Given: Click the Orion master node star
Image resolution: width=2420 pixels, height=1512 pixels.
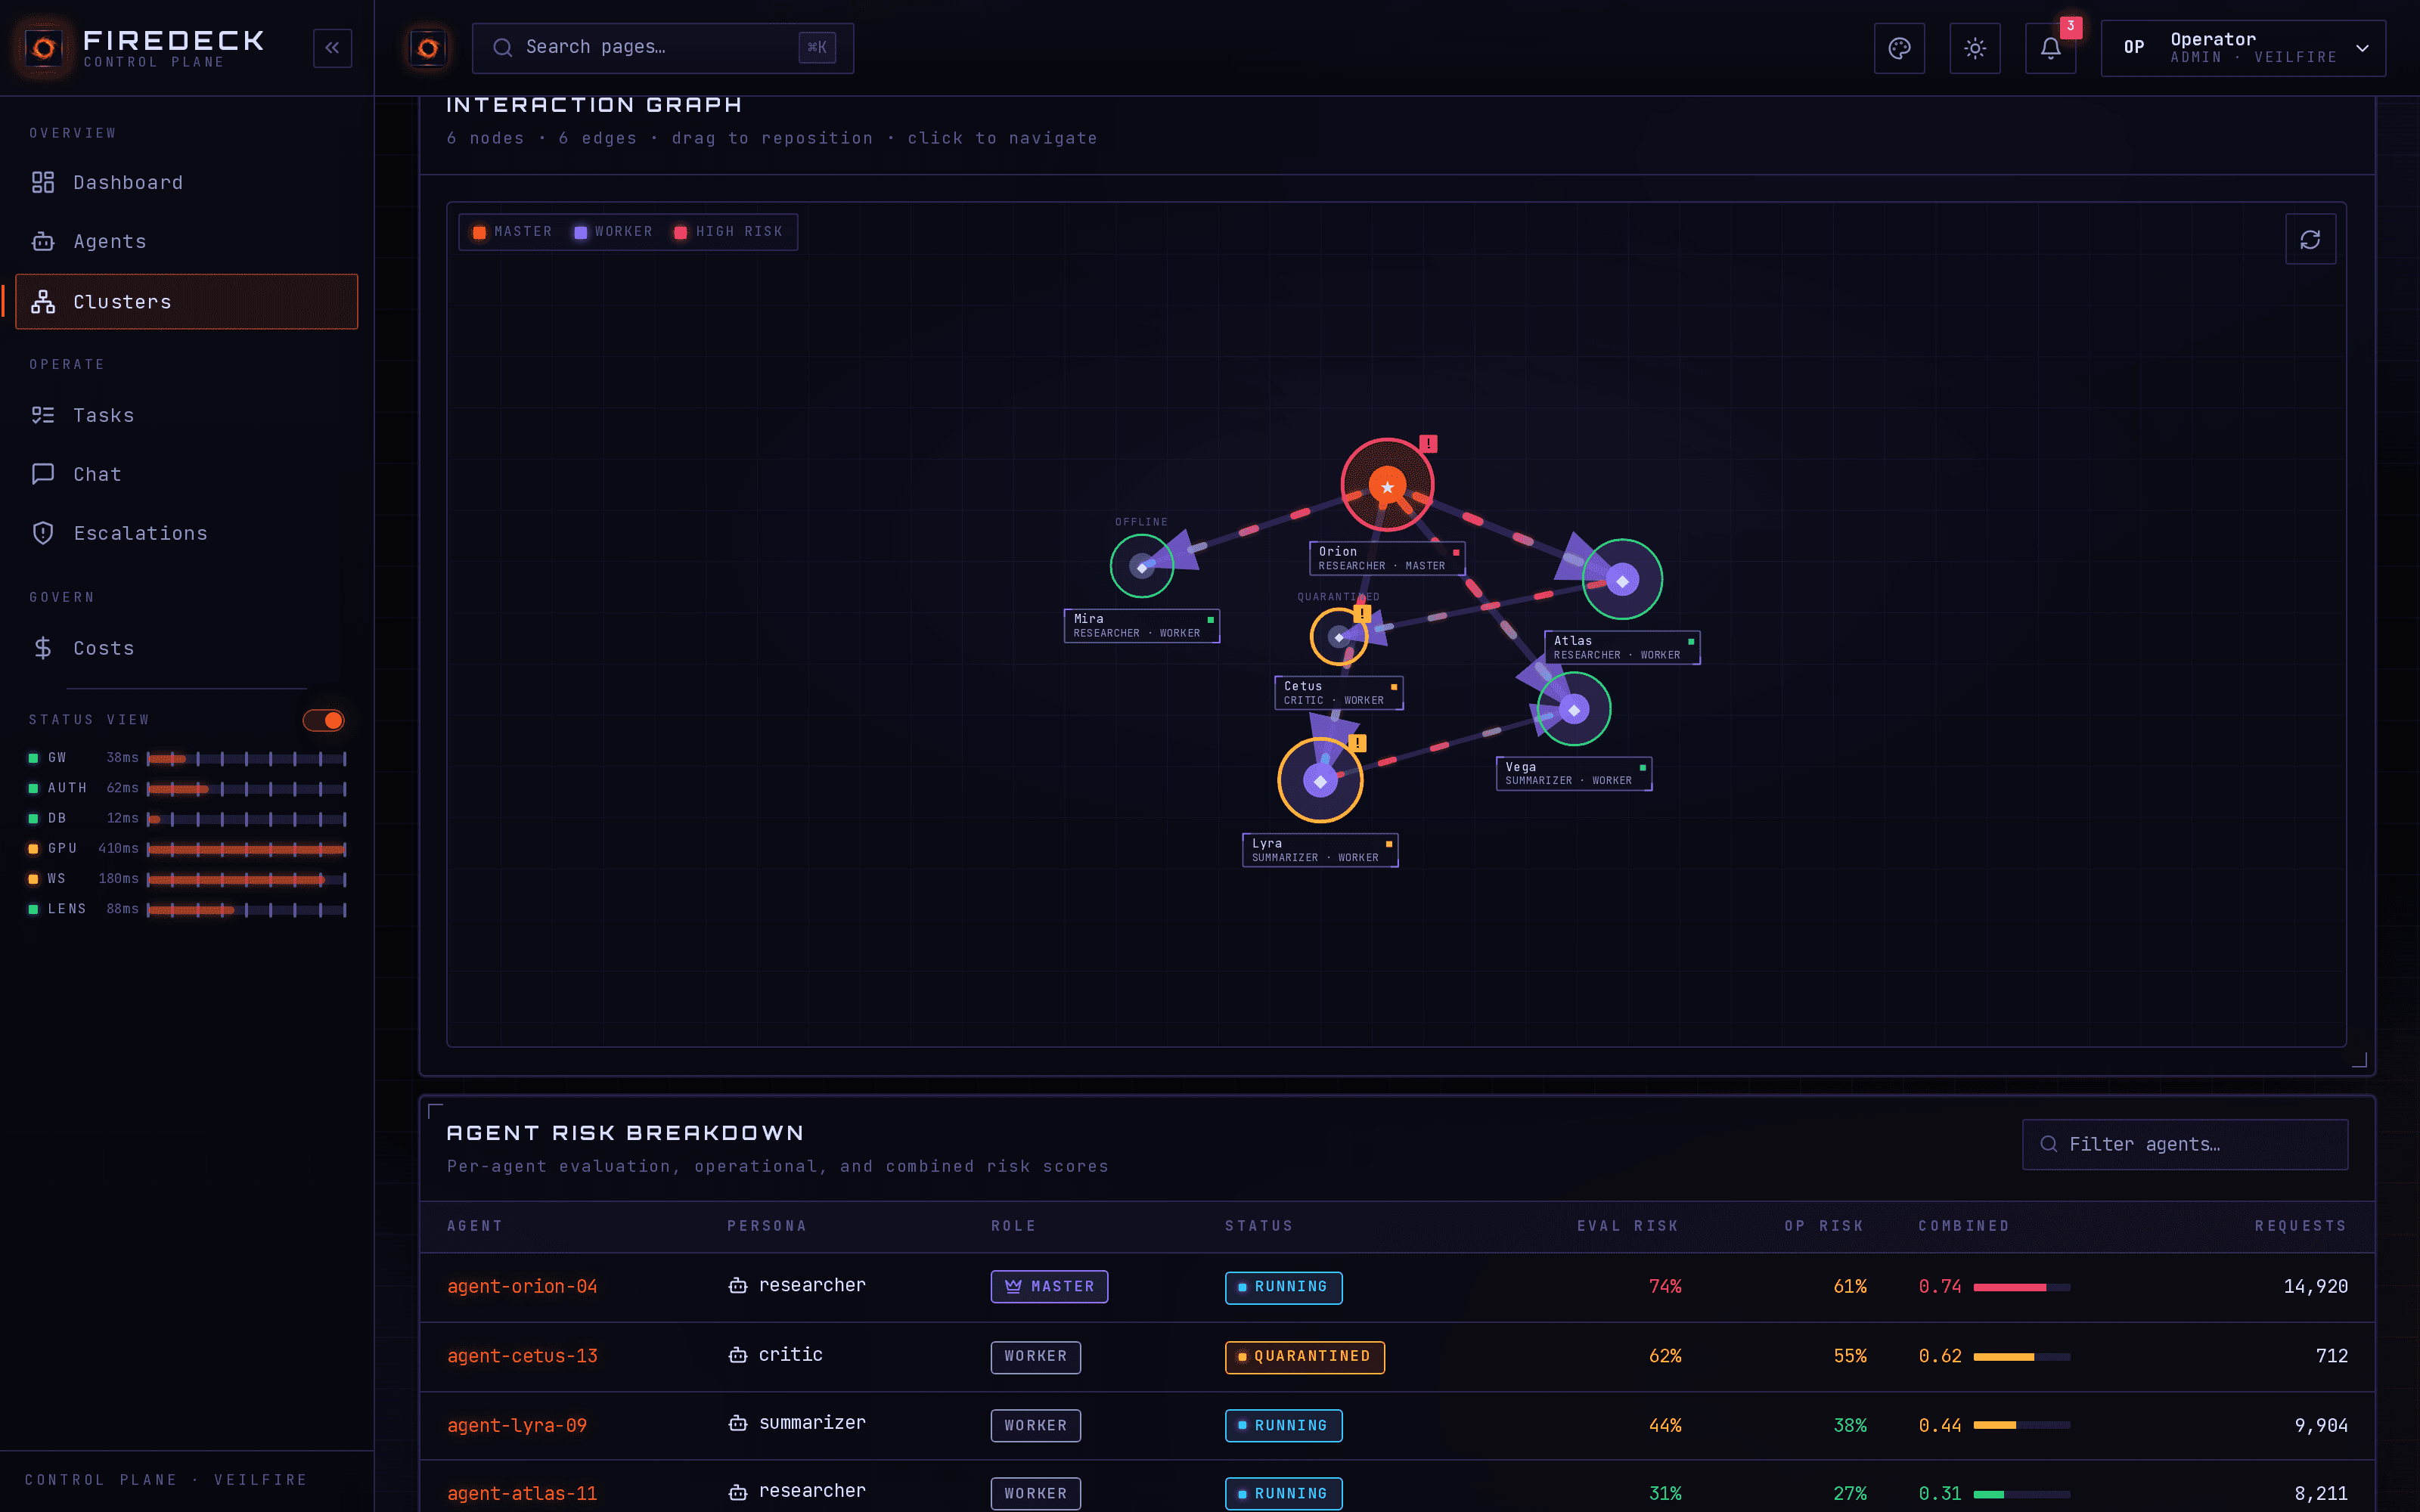Looking at the screenshot, I should click(1387, 486).
